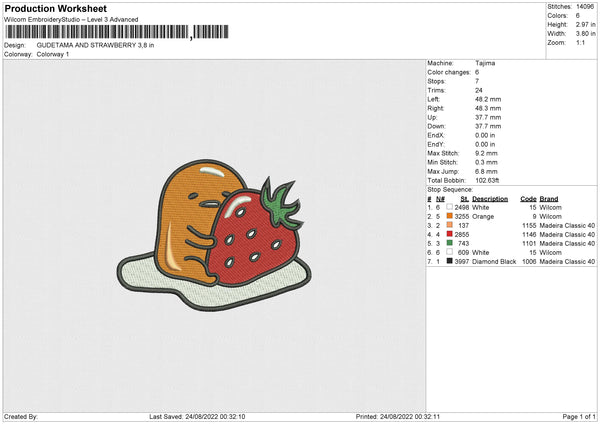Select 'Wilcom EmbroideryStudio – Level 3 Advanced' text
Viewport: 600px width, 424px height.
(x=71, y=20)
